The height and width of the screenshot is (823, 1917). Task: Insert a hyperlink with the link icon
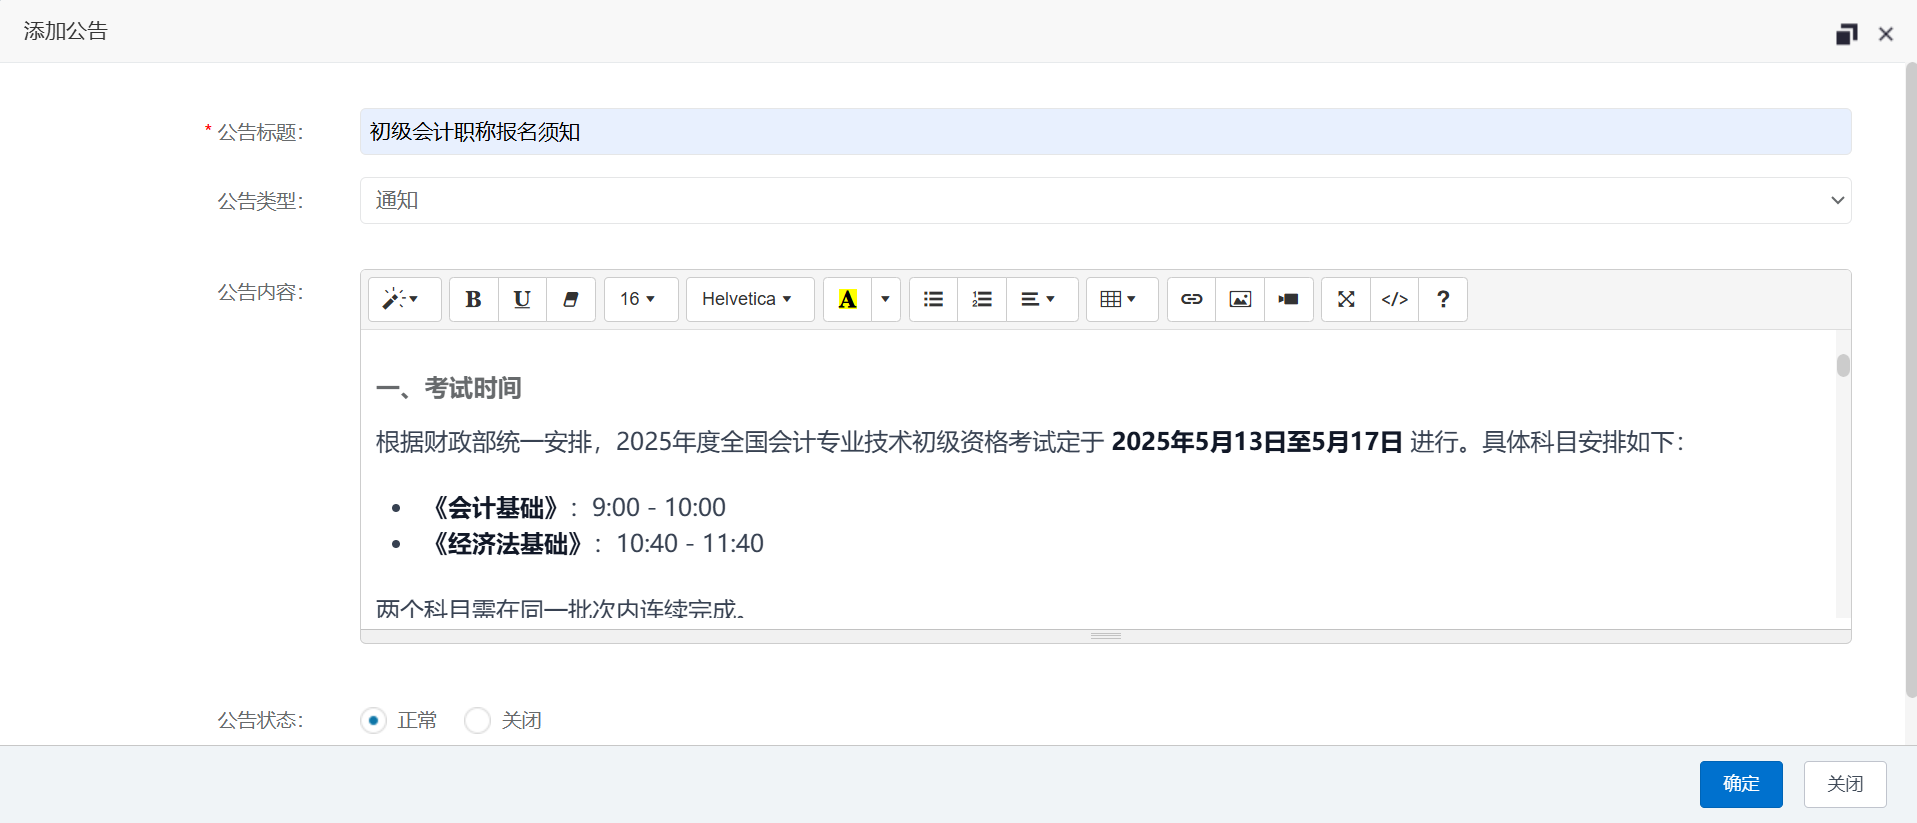(1191, 299)
